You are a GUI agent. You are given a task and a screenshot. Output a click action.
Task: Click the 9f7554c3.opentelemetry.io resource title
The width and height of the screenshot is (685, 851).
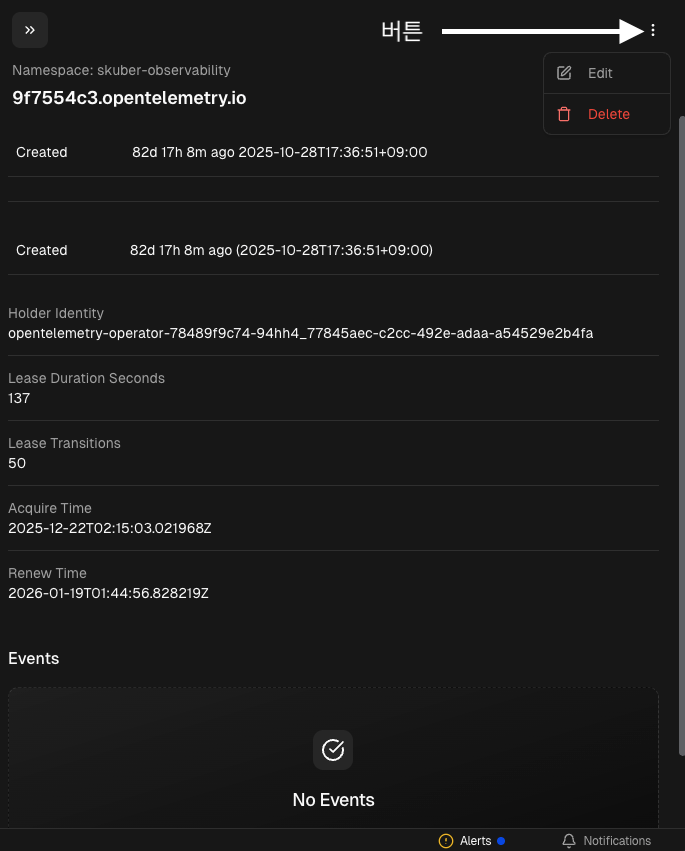coord(129,98)
